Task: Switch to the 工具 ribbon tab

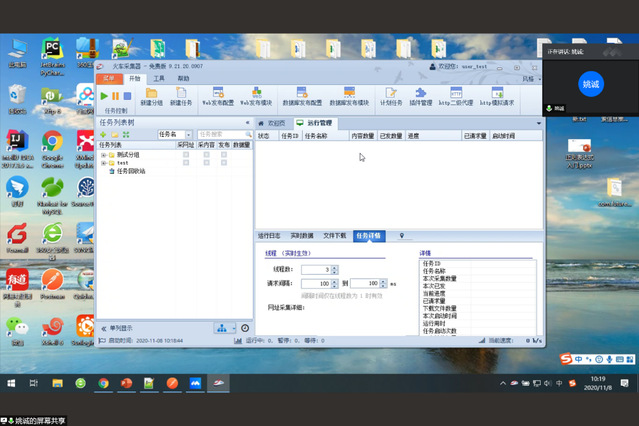Action: click(x=159, y=77)
